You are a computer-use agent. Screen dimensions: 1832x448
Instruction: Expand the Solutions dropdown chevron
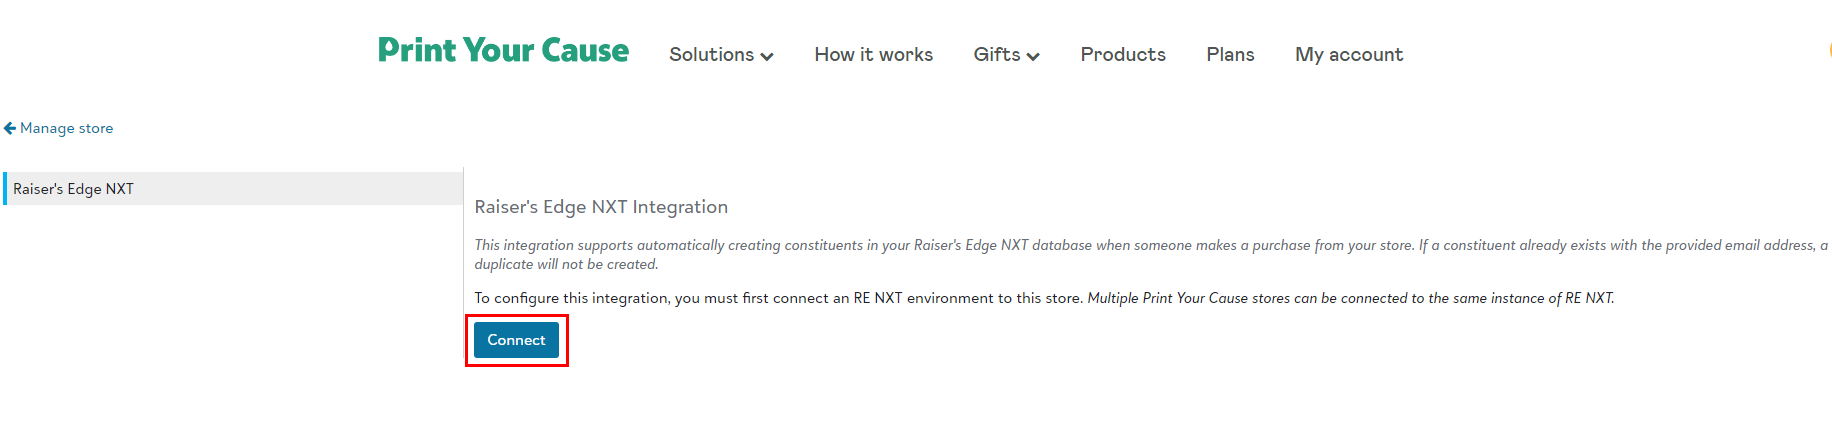pos(767,57)
